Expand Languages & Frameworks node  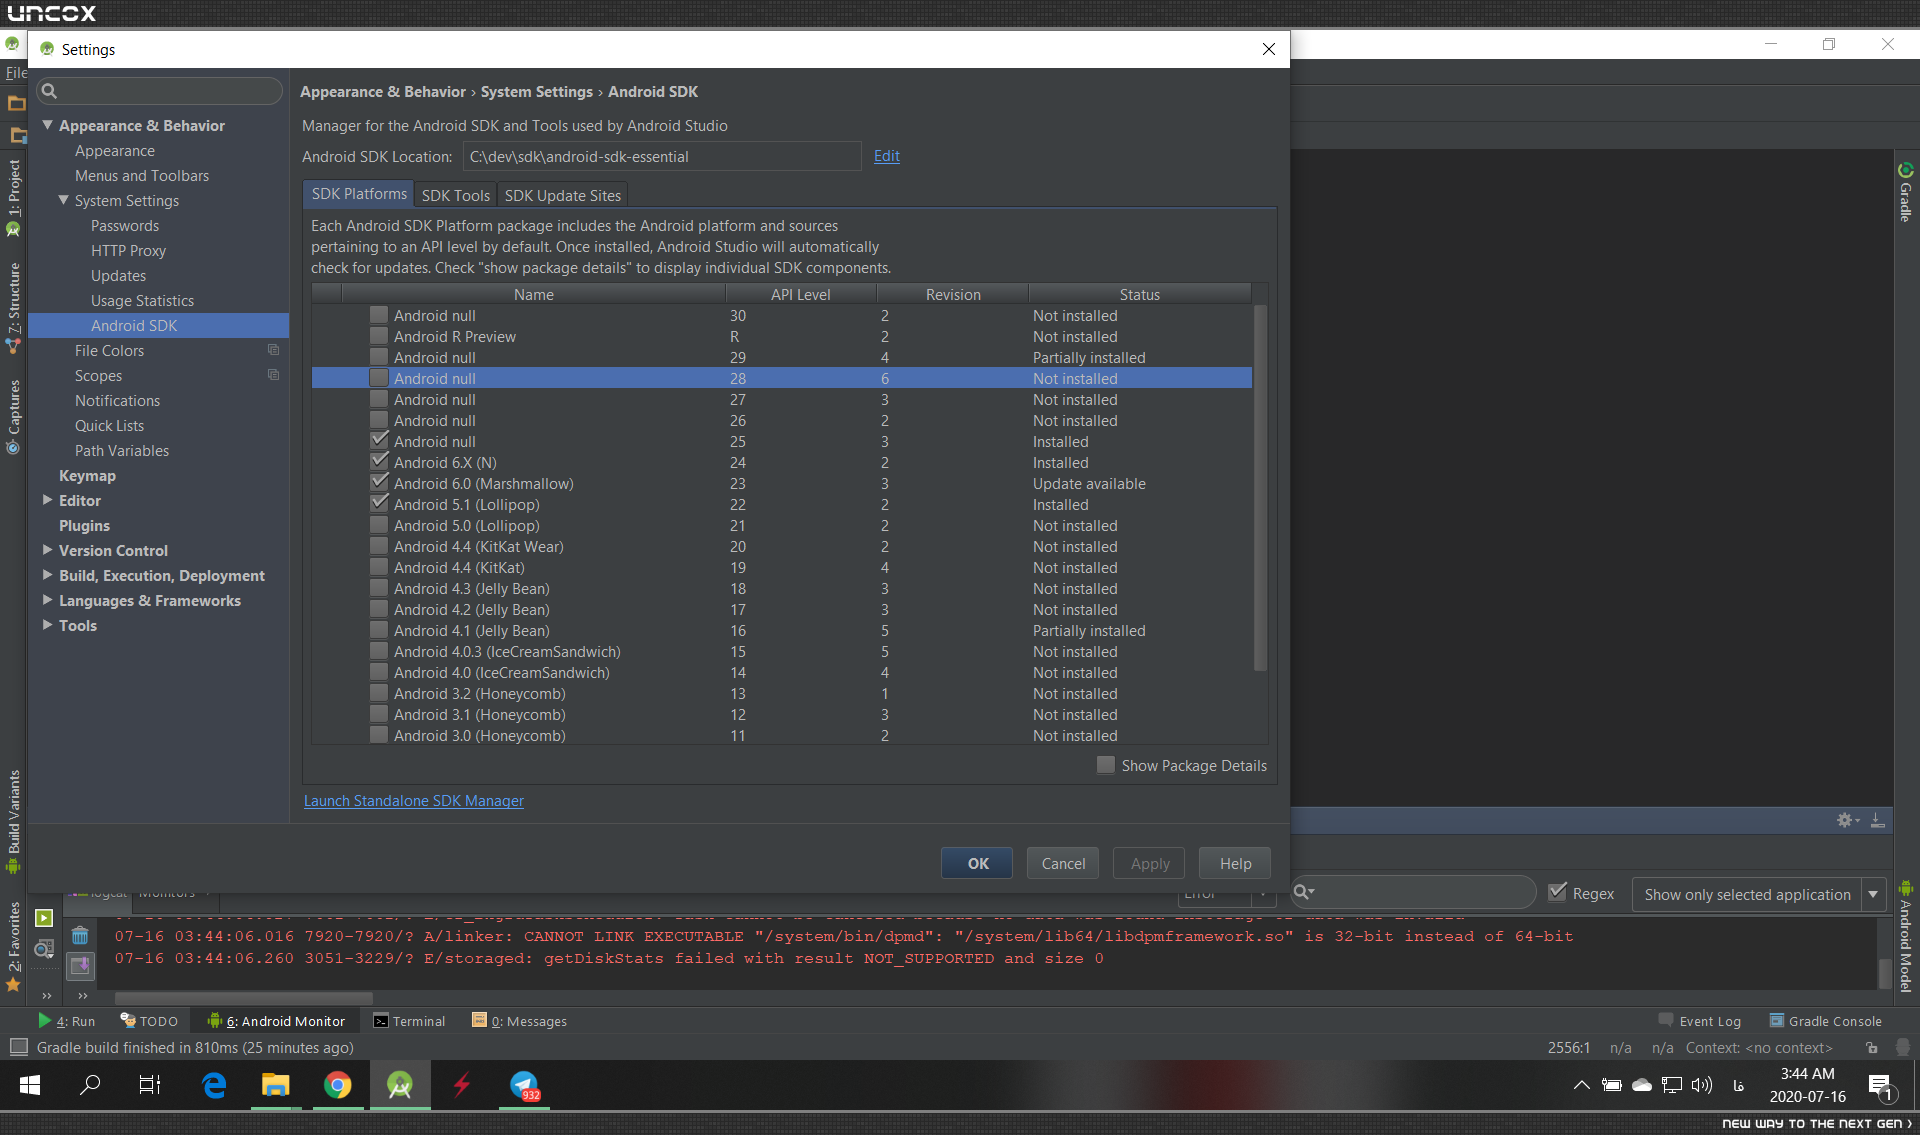pyautogui.click(x=47, y=600)
